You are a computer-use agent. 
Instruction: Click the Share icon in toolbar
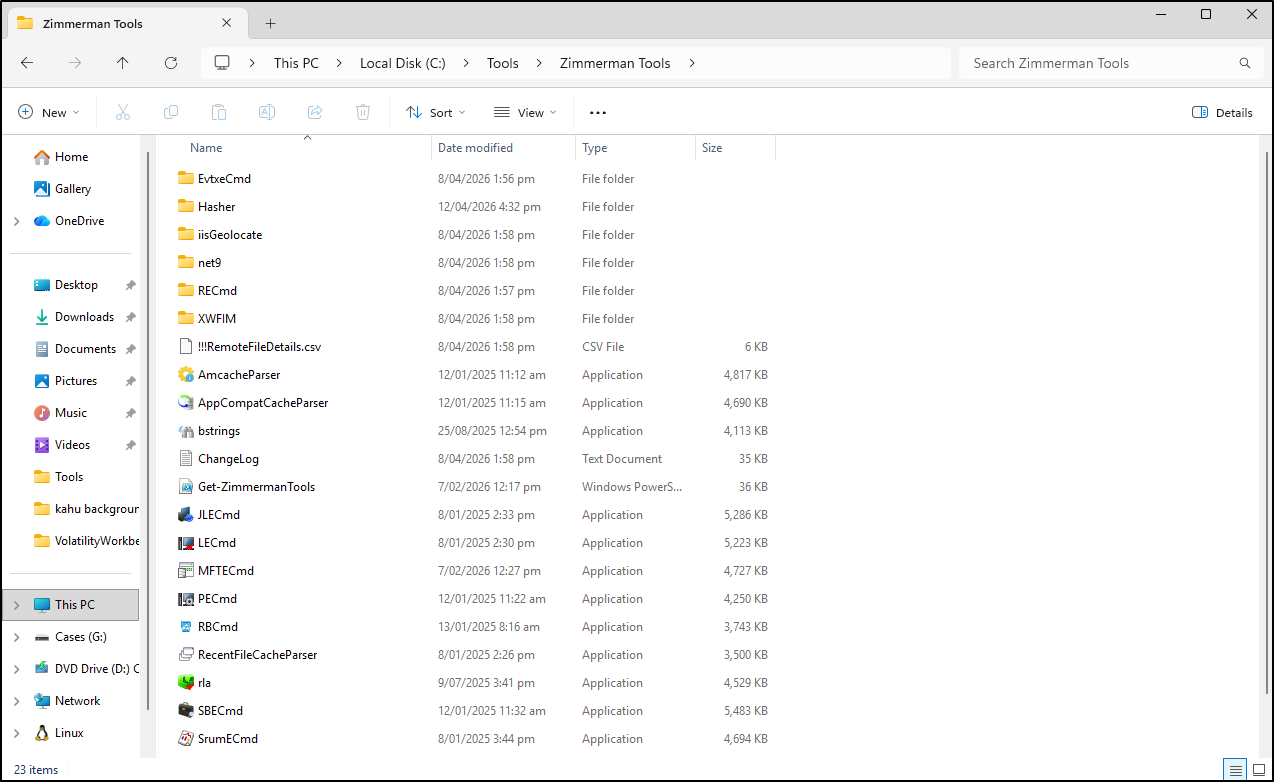315,112
